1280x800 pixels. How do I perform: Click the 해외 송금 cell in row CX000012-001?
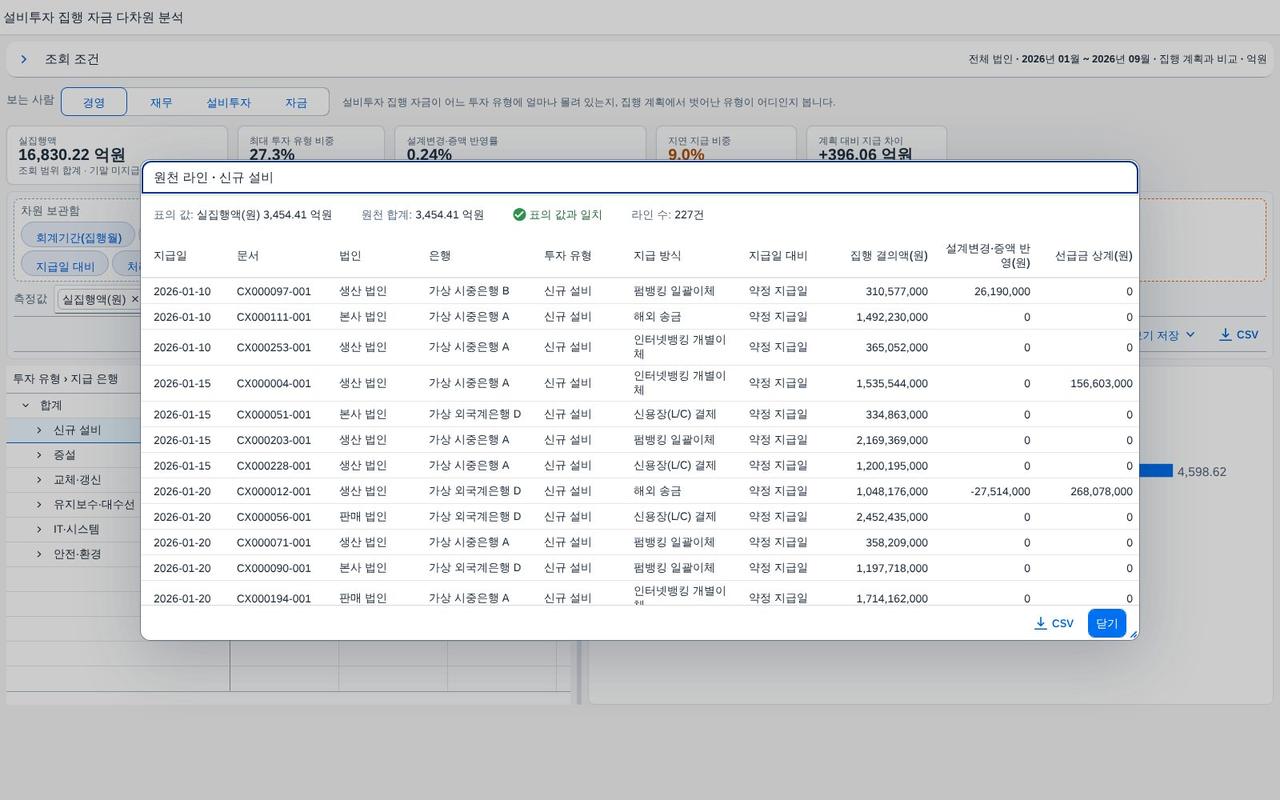click(657, 491)
